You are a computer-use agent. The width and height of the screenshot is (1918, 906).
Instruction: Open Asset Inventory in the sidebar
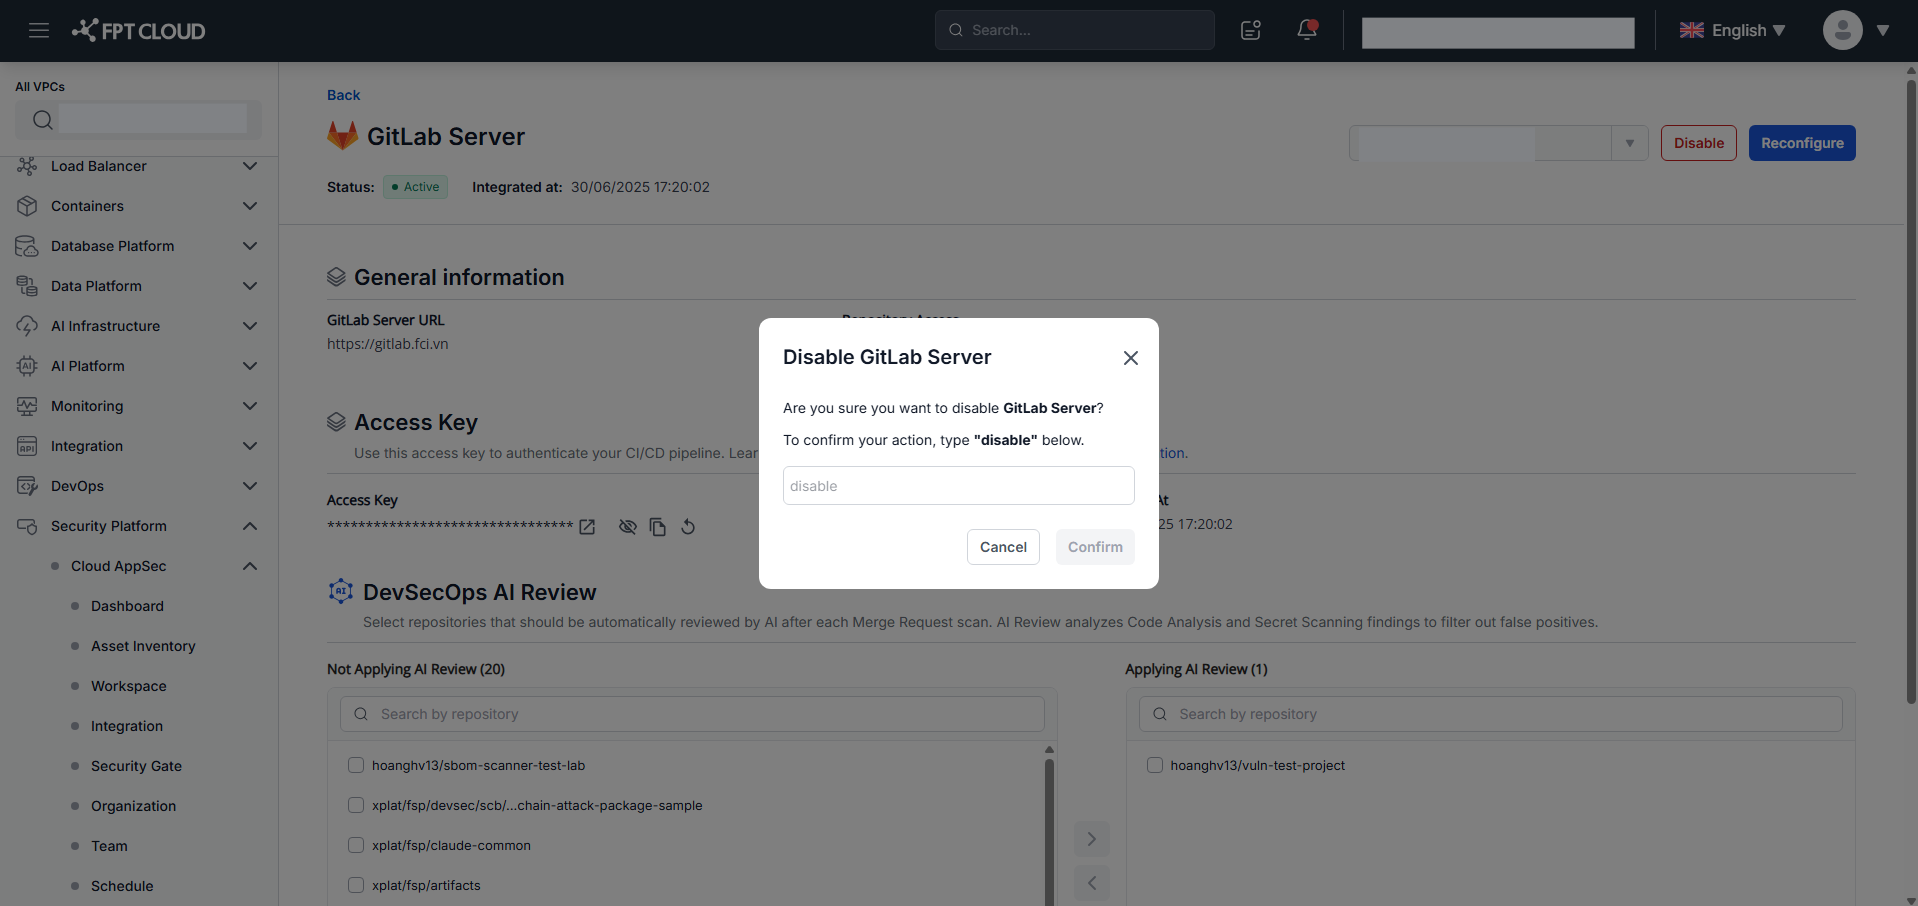pos(143,646)
